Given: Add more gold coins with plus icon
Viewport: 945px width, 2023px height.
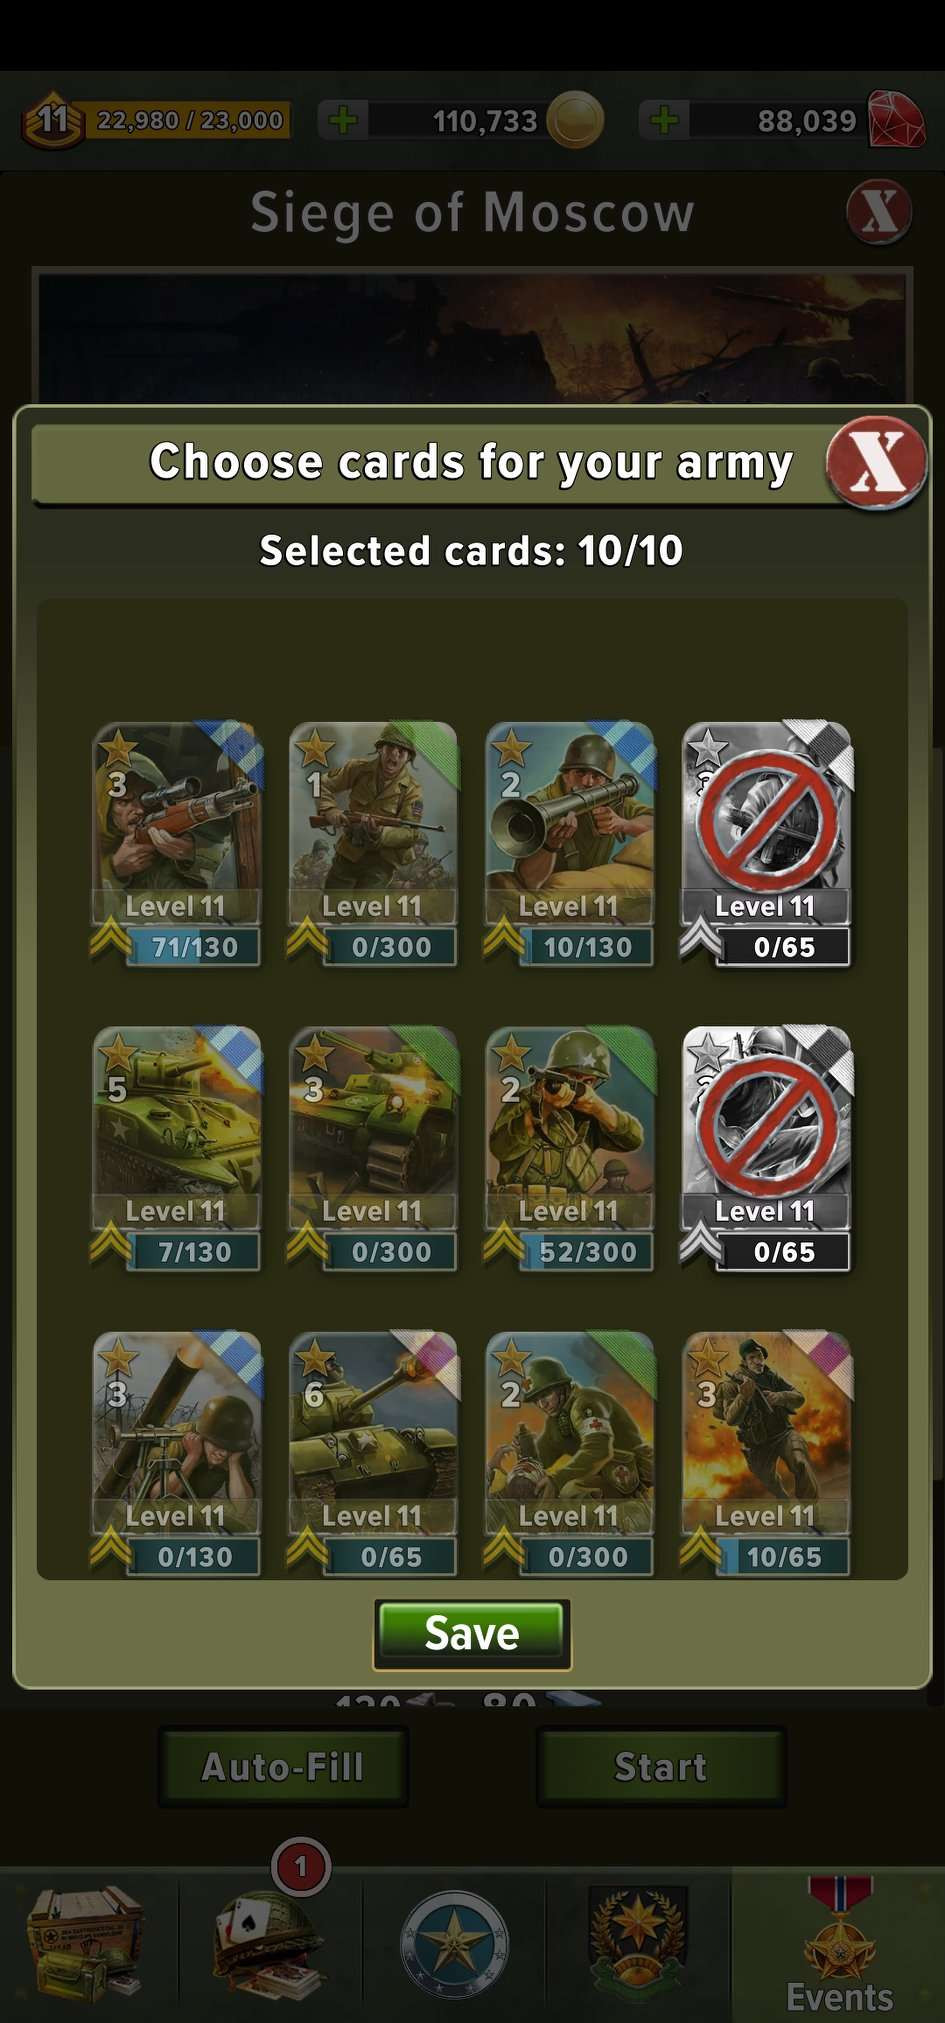Looking at the screenshot, I should [x=343, y=121].
